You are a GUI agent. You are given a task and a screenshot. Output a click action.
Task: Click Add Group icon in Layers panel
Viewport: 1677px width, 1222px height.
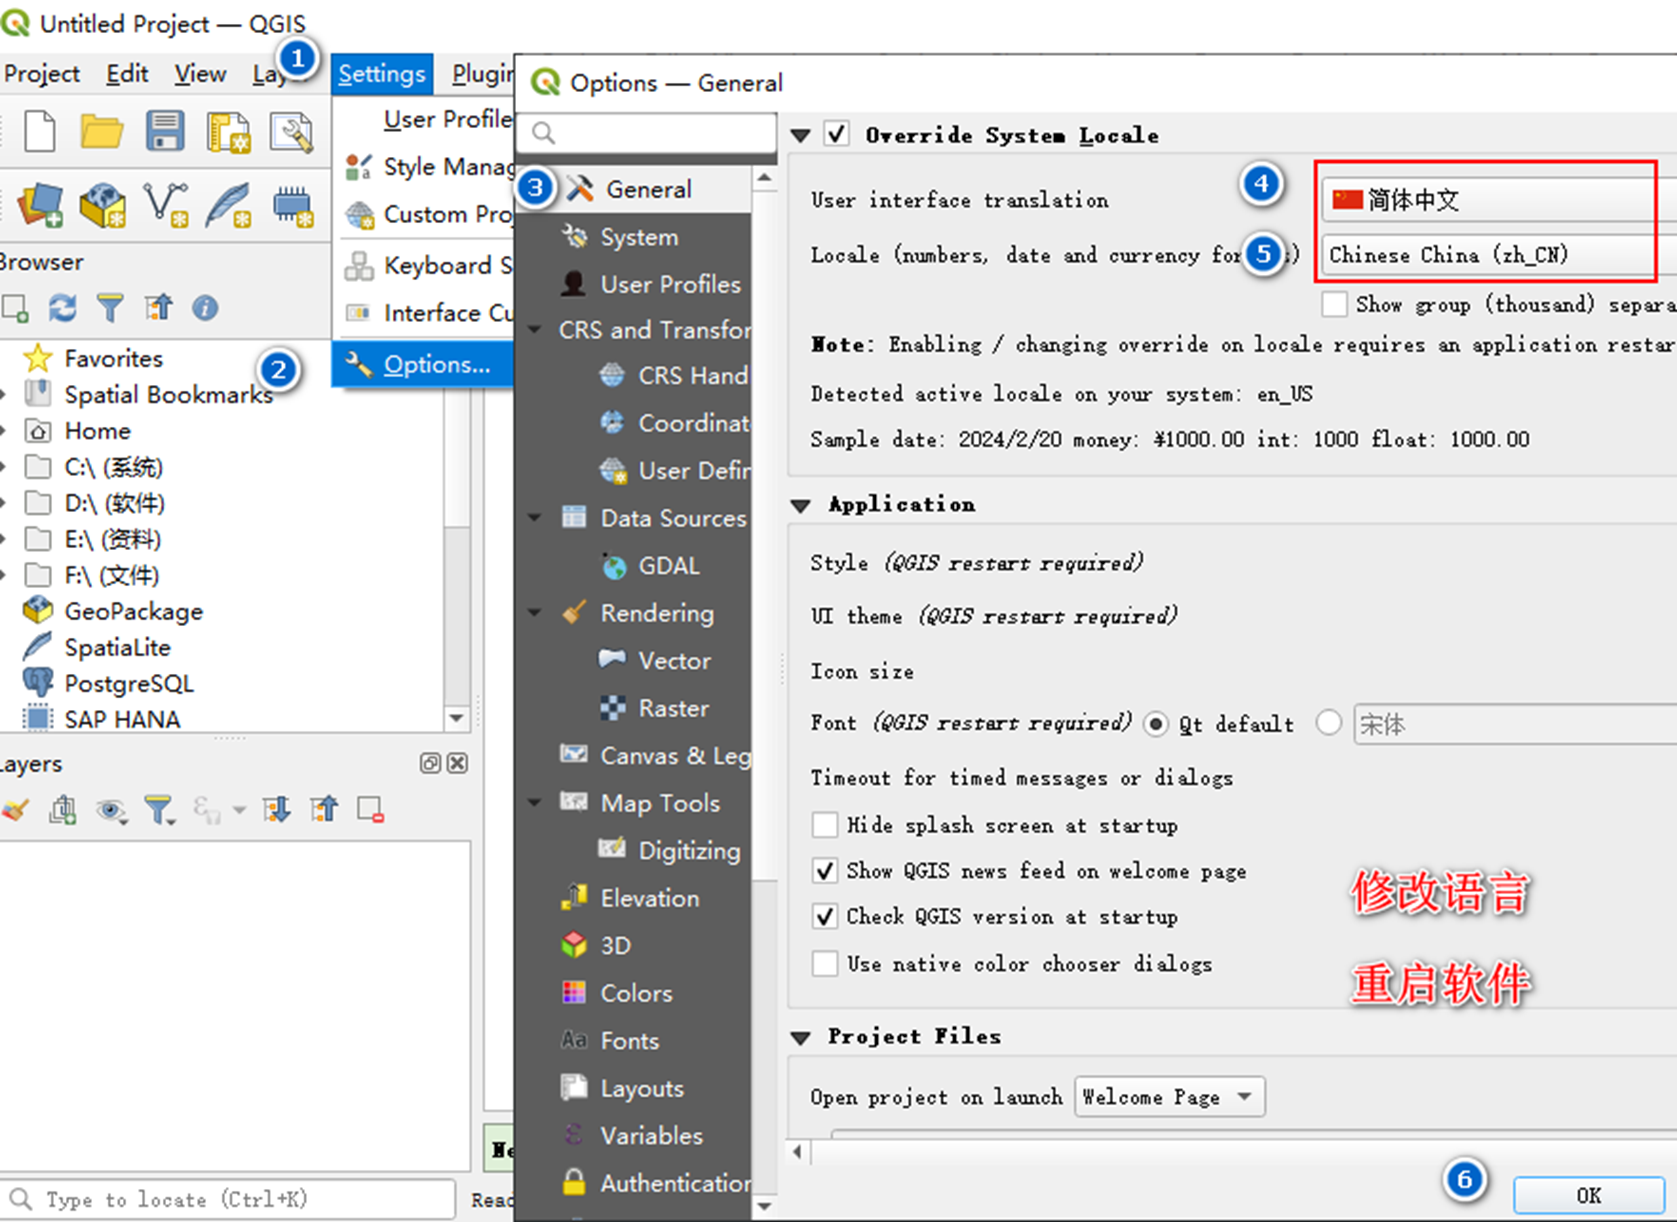[x=63, y=810]
